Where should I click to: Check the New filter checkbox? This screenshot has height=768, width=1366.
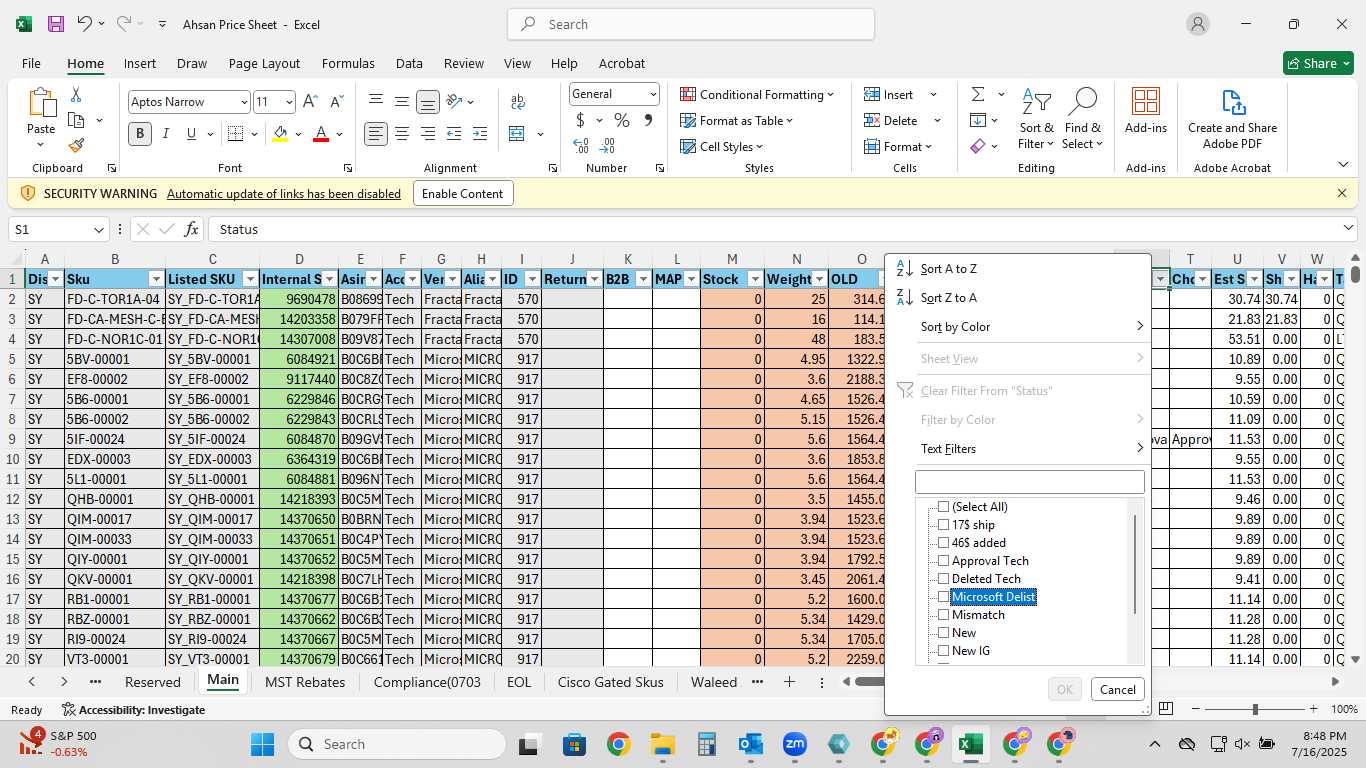click(x=943, y=633)
